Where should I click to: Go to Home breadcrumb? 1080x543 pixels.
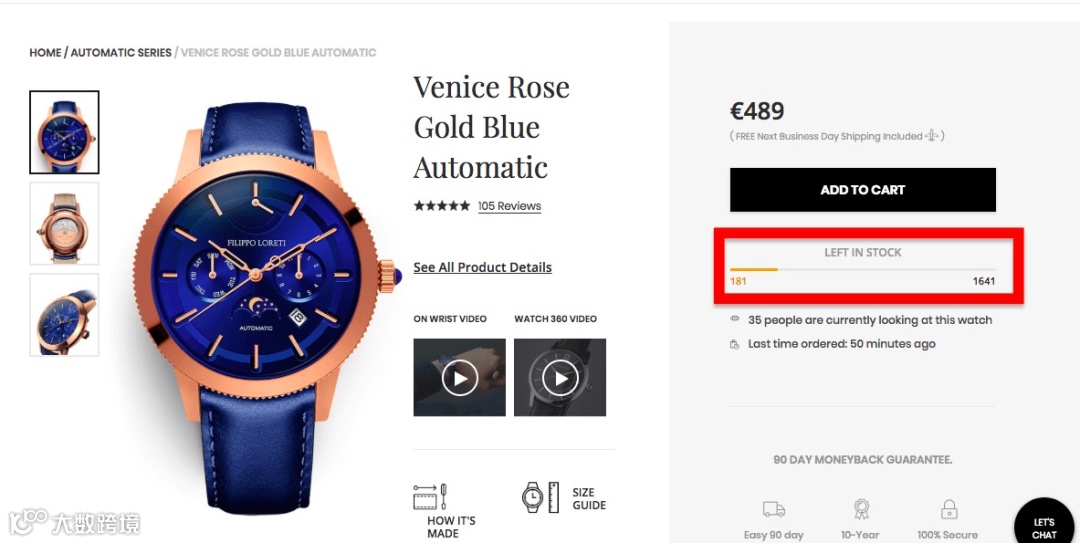click(45, 52)
